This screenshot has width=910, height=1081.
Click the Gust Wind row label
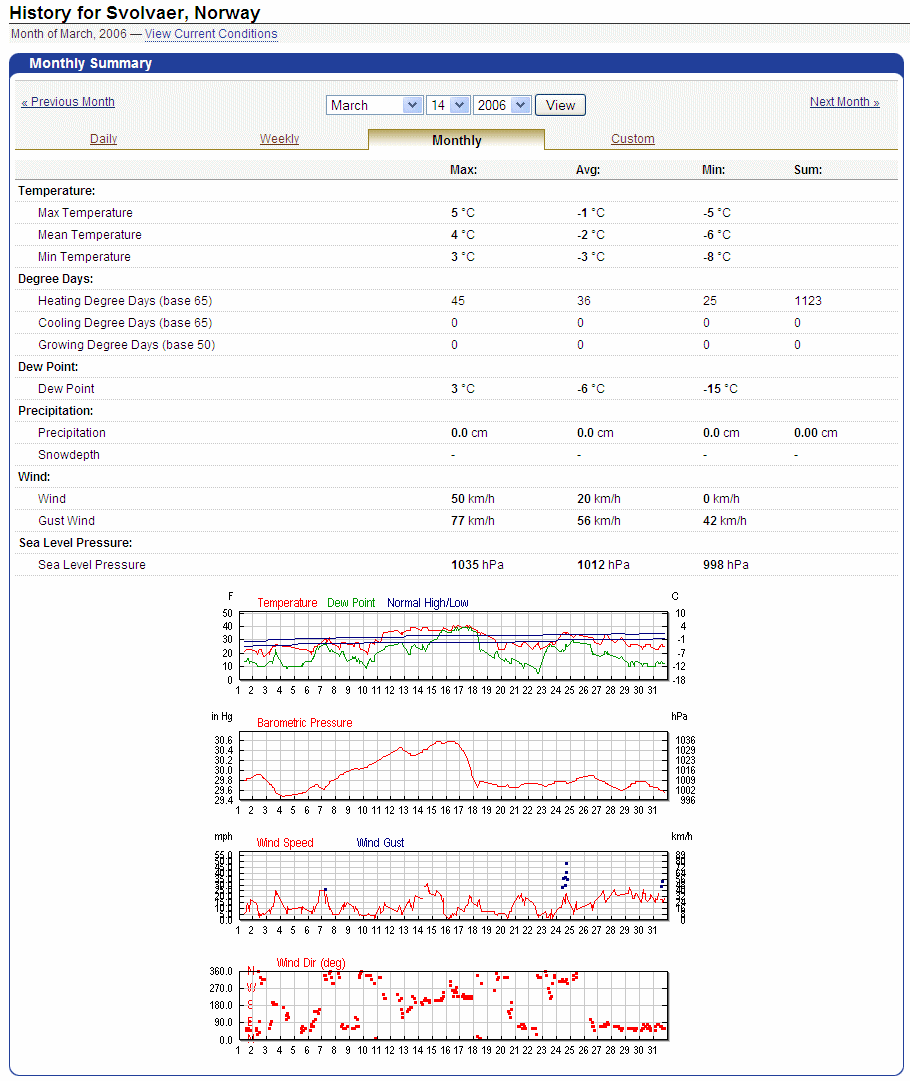(66, 521)
